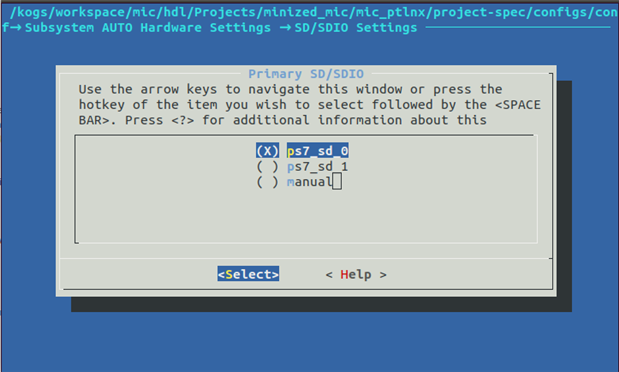This screenshot has height=372, width=619.
Task: Activate the <Select> button
Action: [x=248, y=274]
